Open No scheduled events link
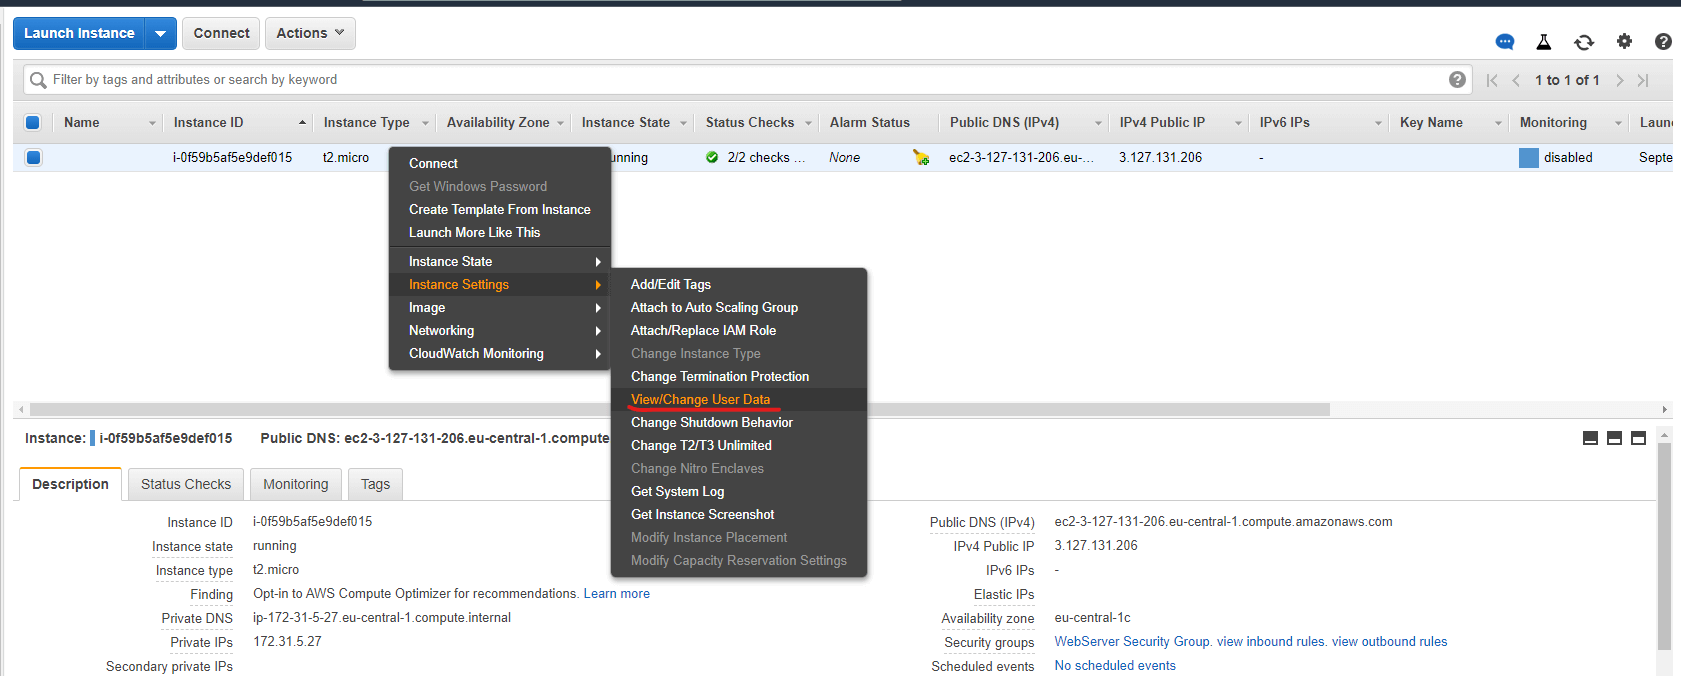The width and height of the screenshot is (1681, 676). (1115, 665)
